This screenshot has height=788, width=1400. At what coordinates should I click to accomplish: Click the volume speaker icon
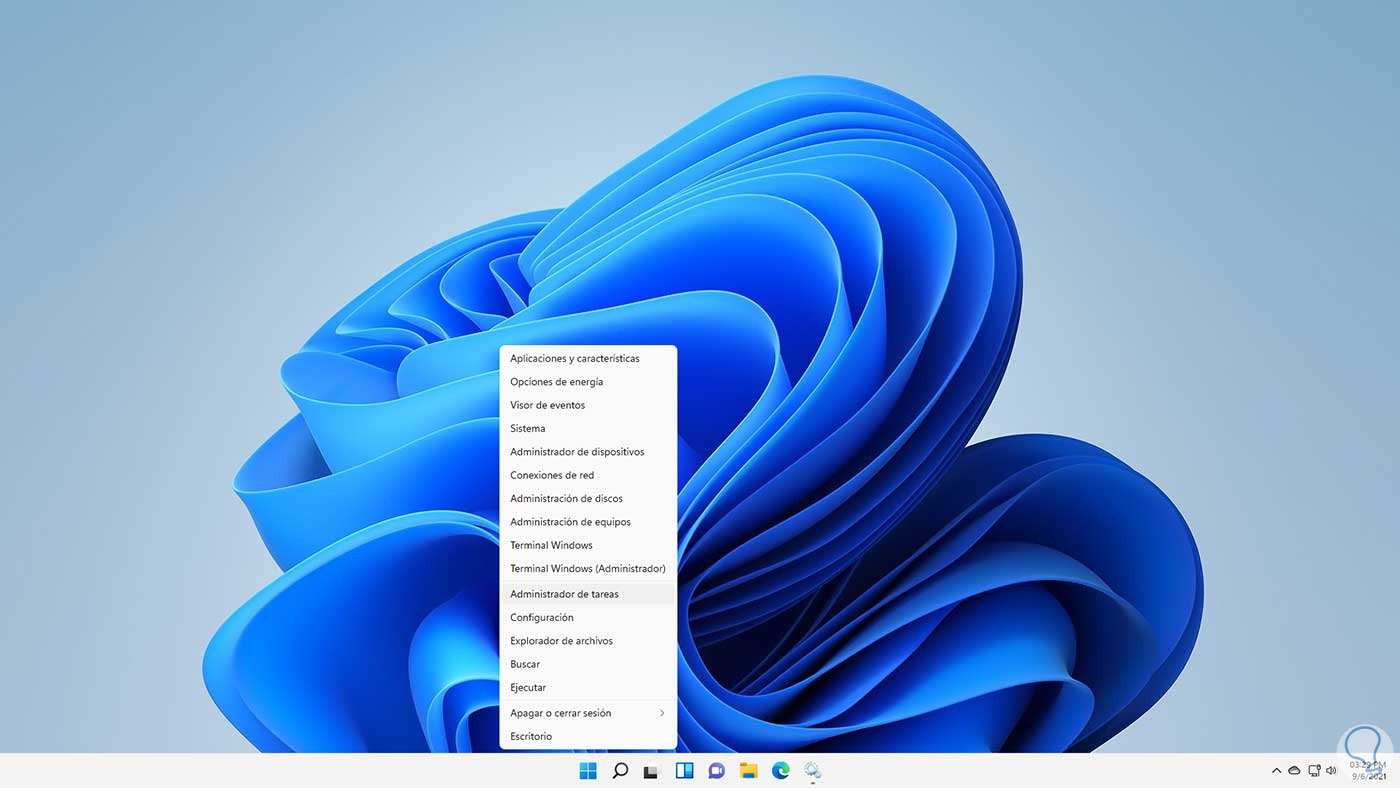pyautogui.click(x=1331, y=771)
